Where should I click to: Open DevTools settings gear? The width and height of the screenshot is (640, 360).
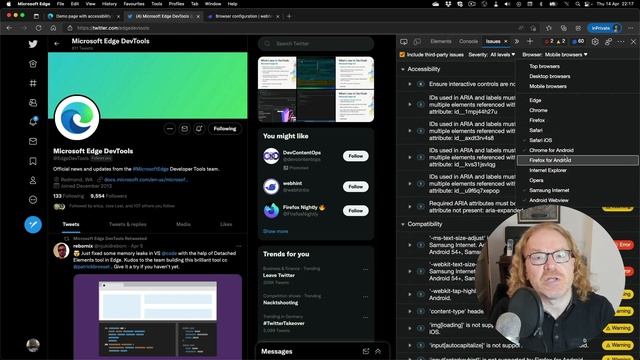(595, 42)
